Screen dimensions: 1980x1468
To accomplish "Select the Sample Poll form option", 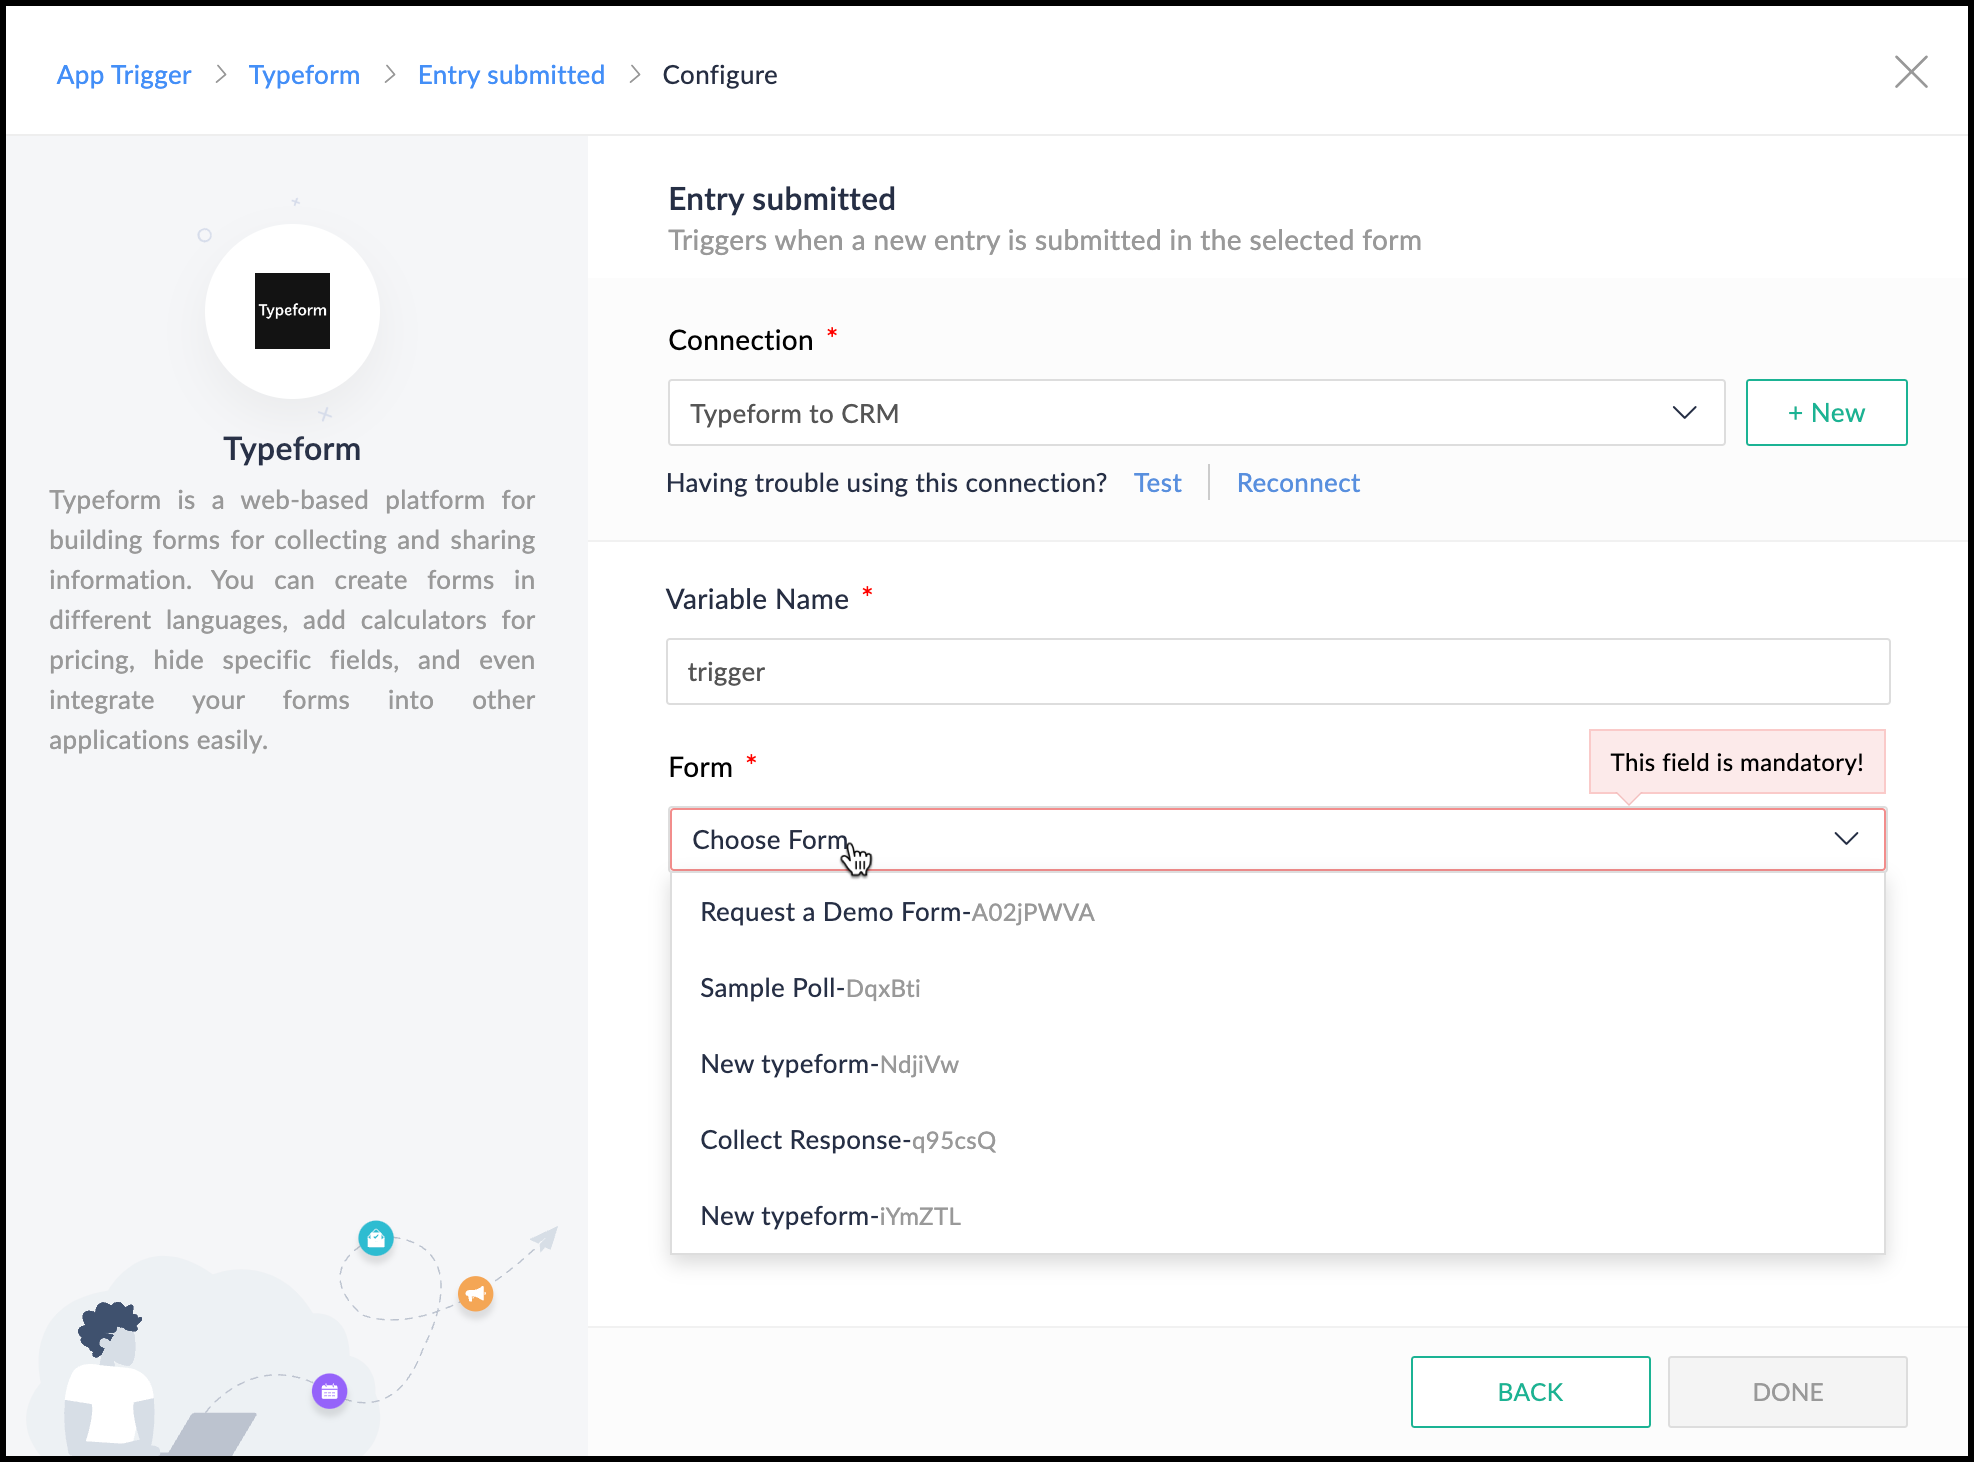I will (x=810, y=988).
